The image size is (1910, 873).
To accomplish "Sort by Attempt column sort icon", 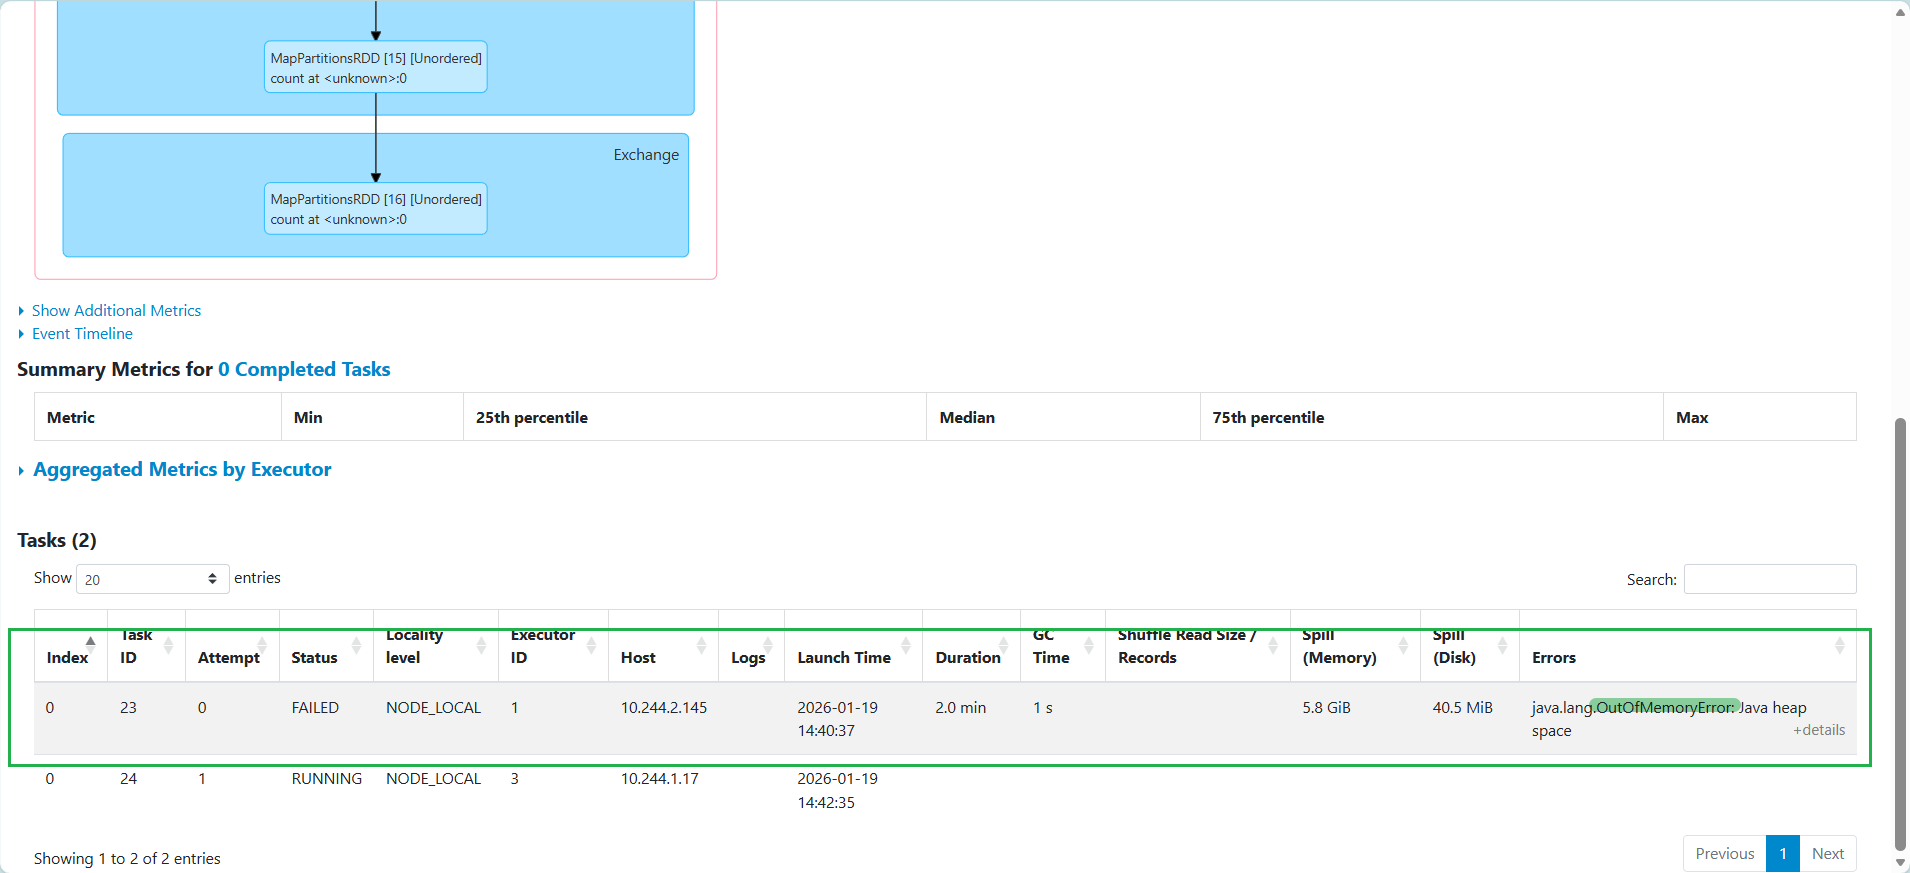I will pos(262,645).
